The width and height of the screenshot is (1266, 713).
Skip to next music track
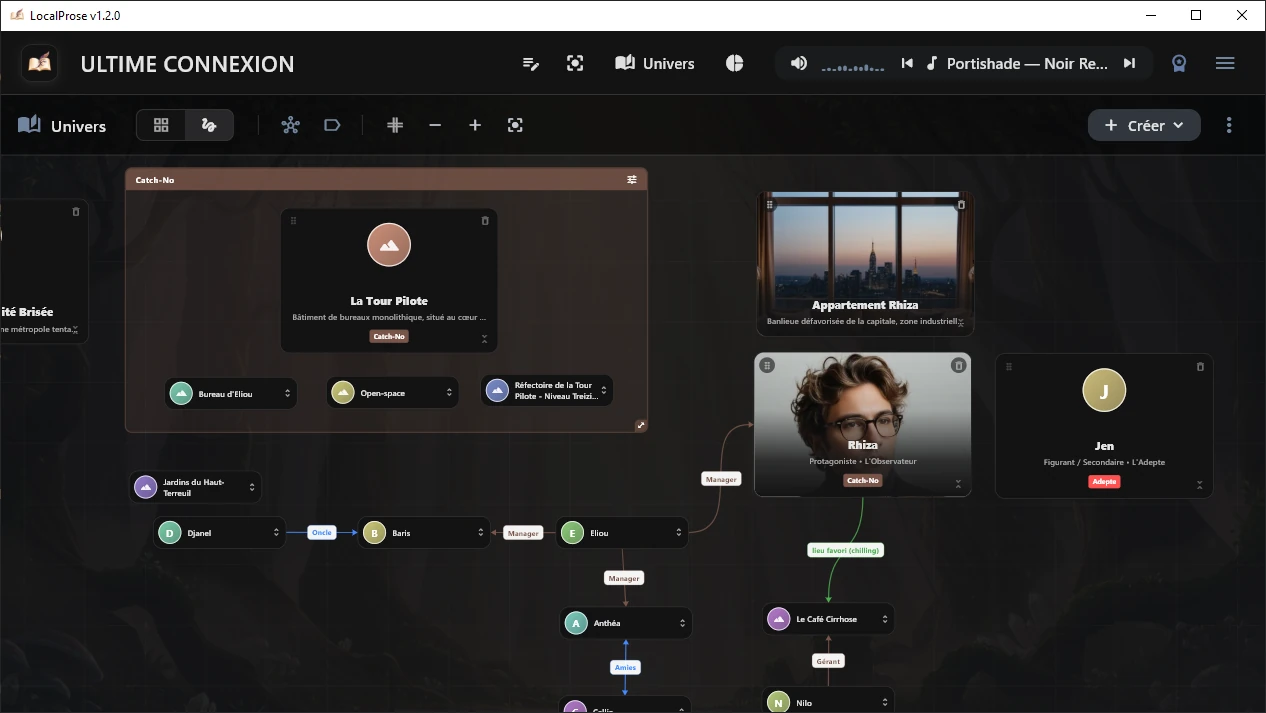(1129, 64)
